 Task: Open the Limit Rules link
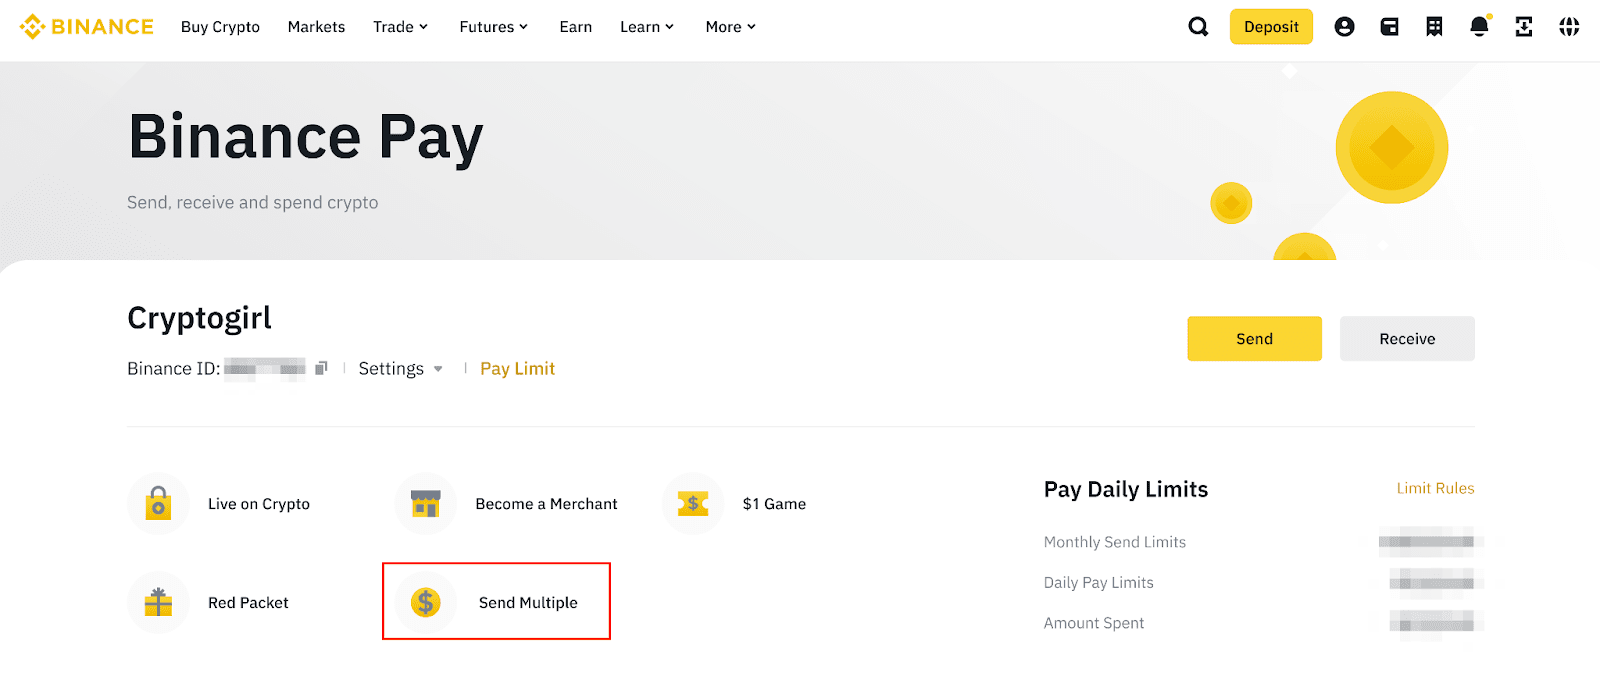(x=1435, y=488)
